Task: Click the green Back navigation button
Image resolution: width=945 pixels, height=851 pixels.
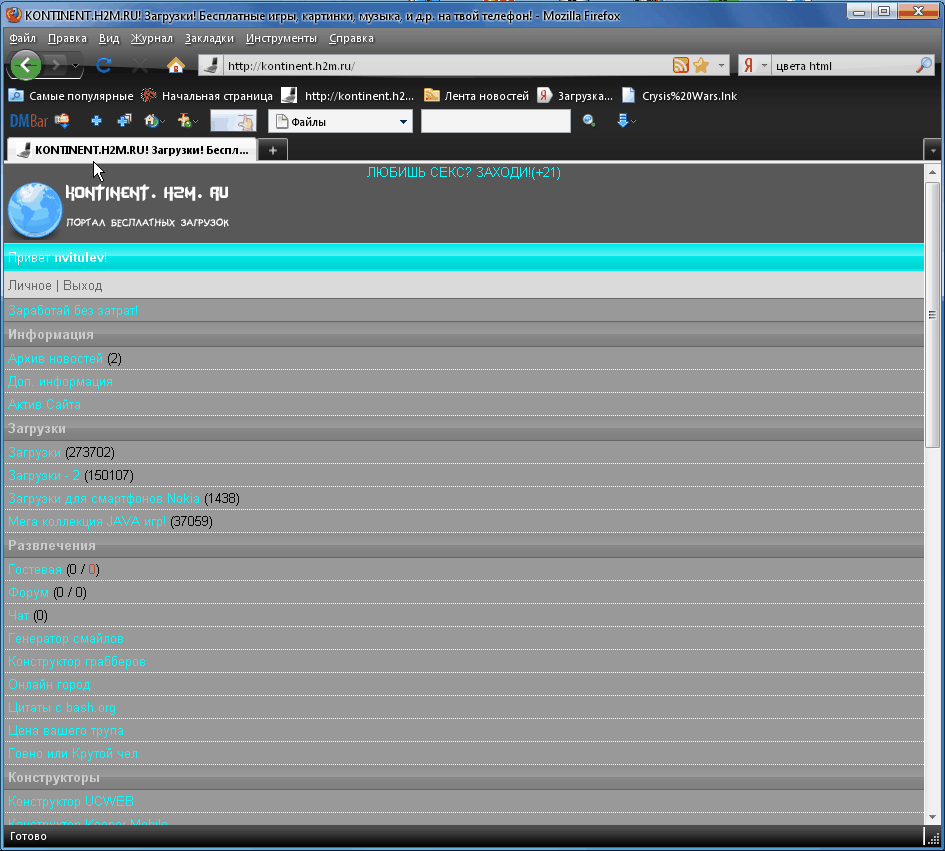Action: (x=26, y=65)
